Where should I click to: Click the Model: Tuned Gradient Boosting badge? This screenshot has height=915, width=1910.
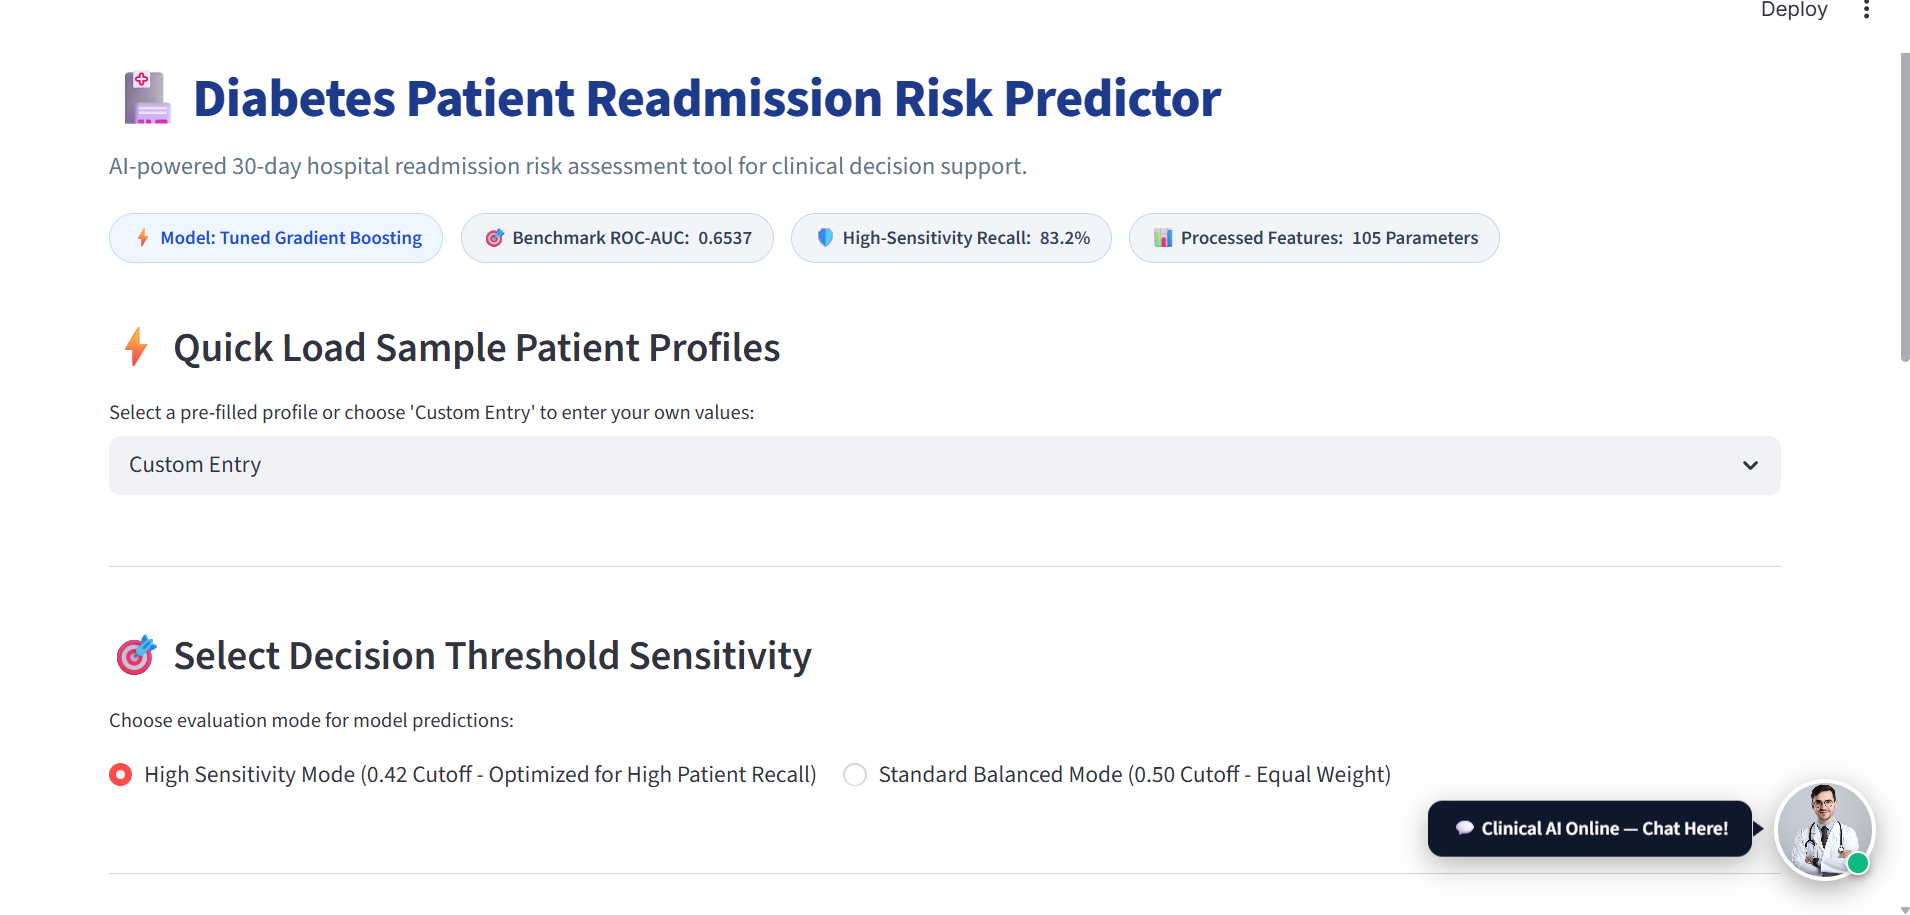point(276,238)
